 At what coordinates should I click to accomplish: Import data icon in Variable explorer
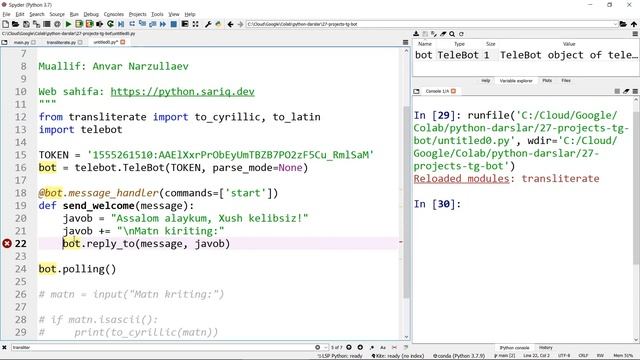click(416, 34)
